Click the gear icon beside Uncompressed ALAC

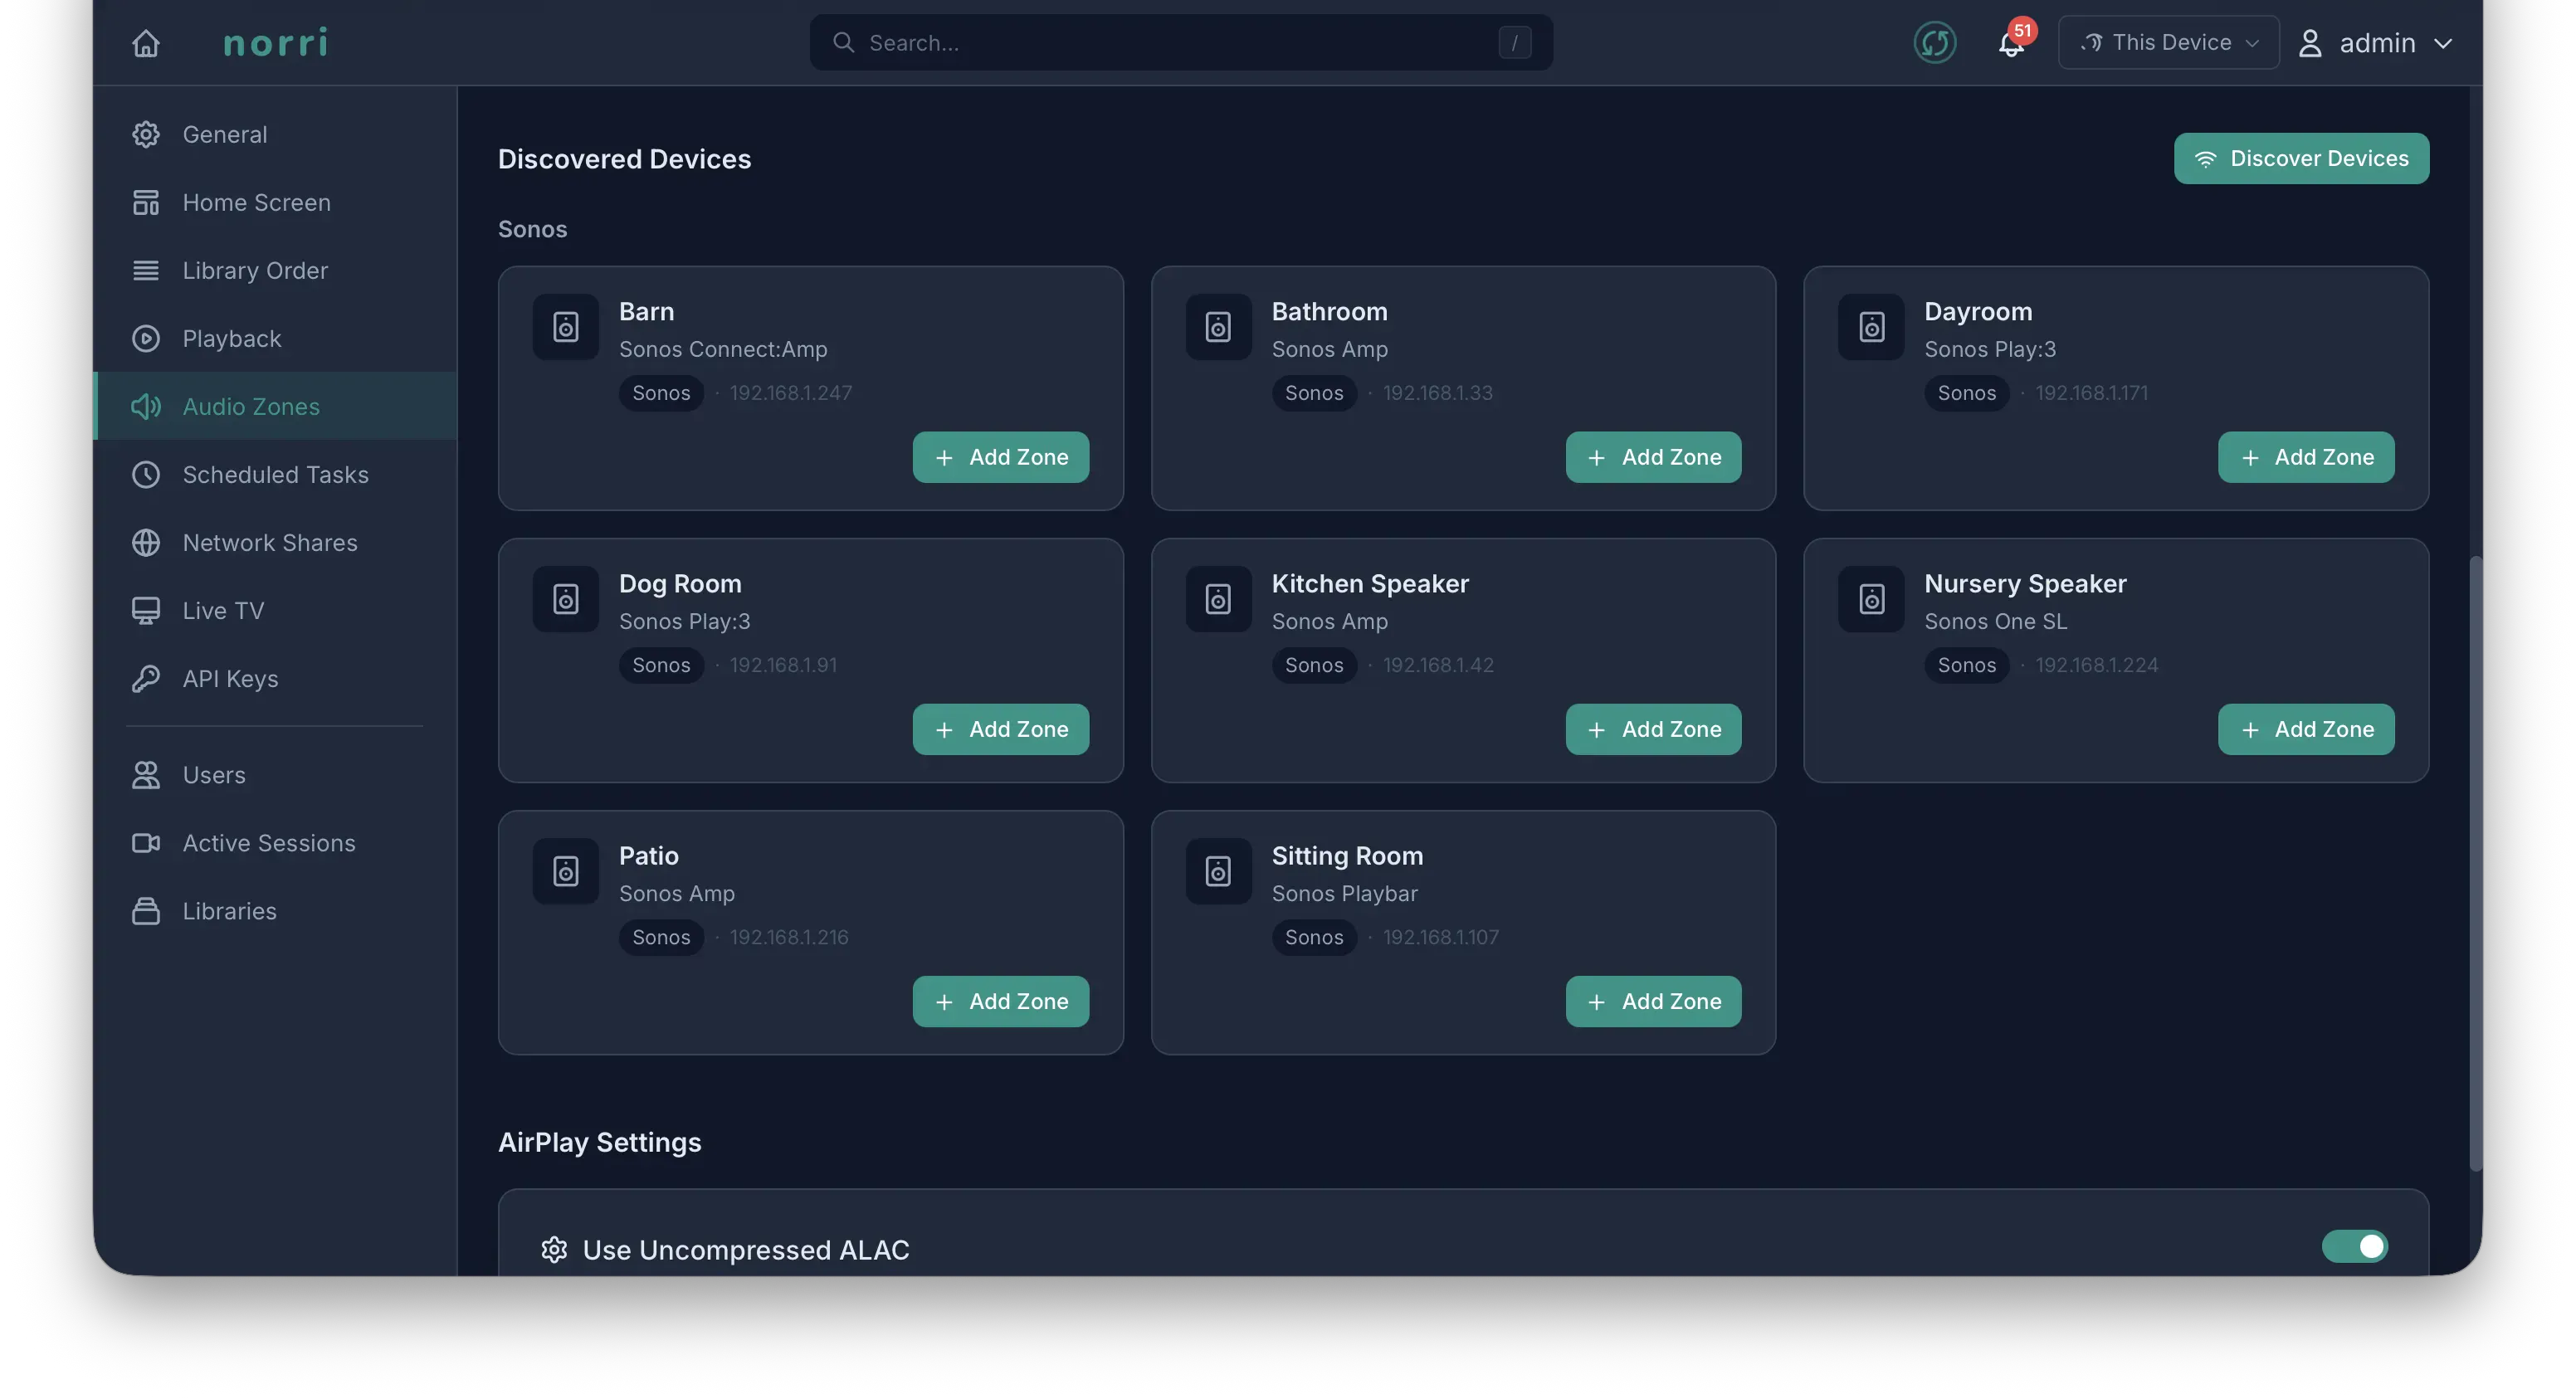(554, 1250)
